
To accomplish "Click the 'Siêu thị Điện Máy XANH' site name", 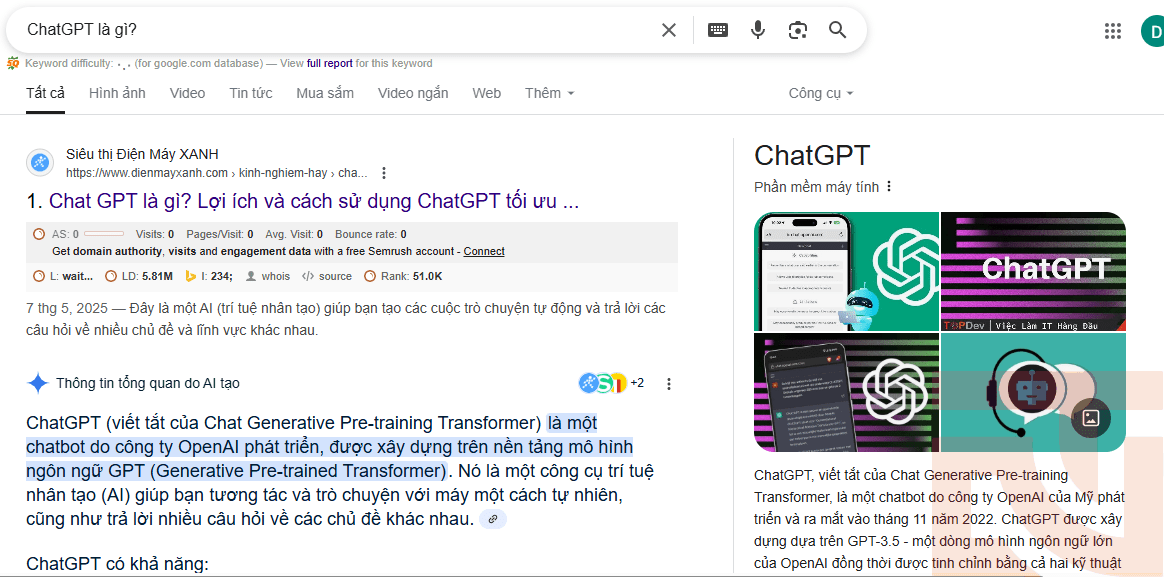I will click(143, 154).
